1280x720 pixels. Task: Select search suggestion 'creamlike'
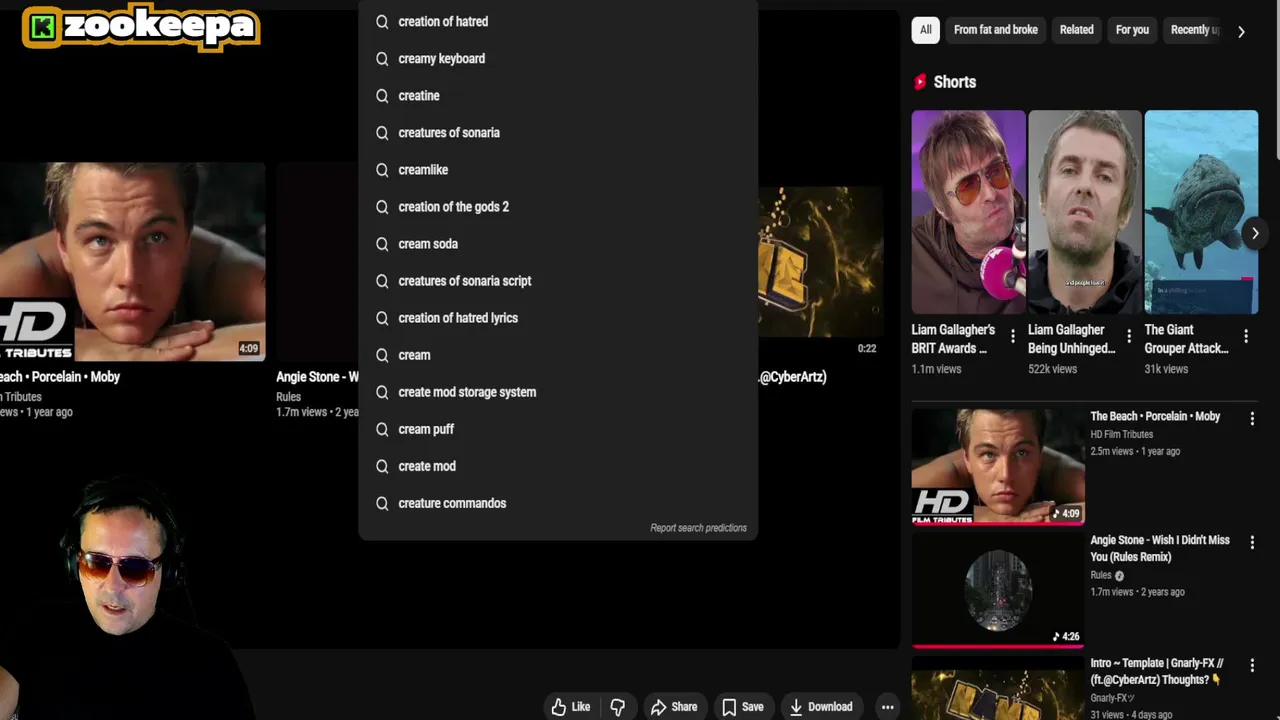tap(558, 169)
